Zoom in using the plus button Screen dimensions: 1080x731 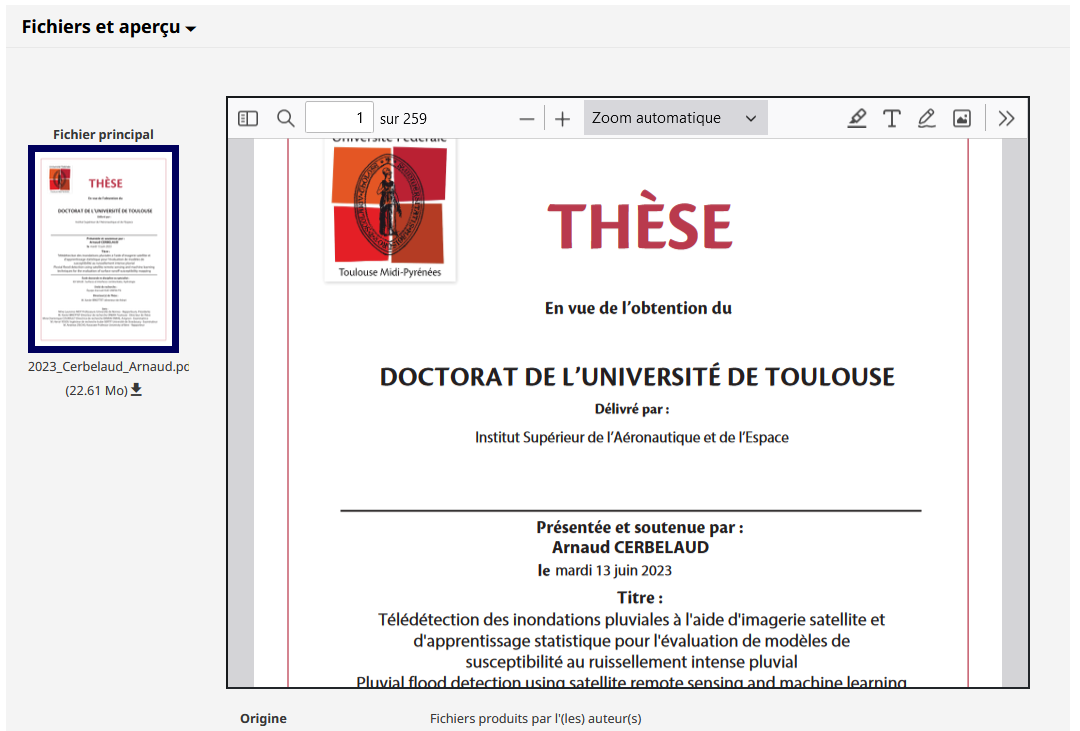coord(562,119)
